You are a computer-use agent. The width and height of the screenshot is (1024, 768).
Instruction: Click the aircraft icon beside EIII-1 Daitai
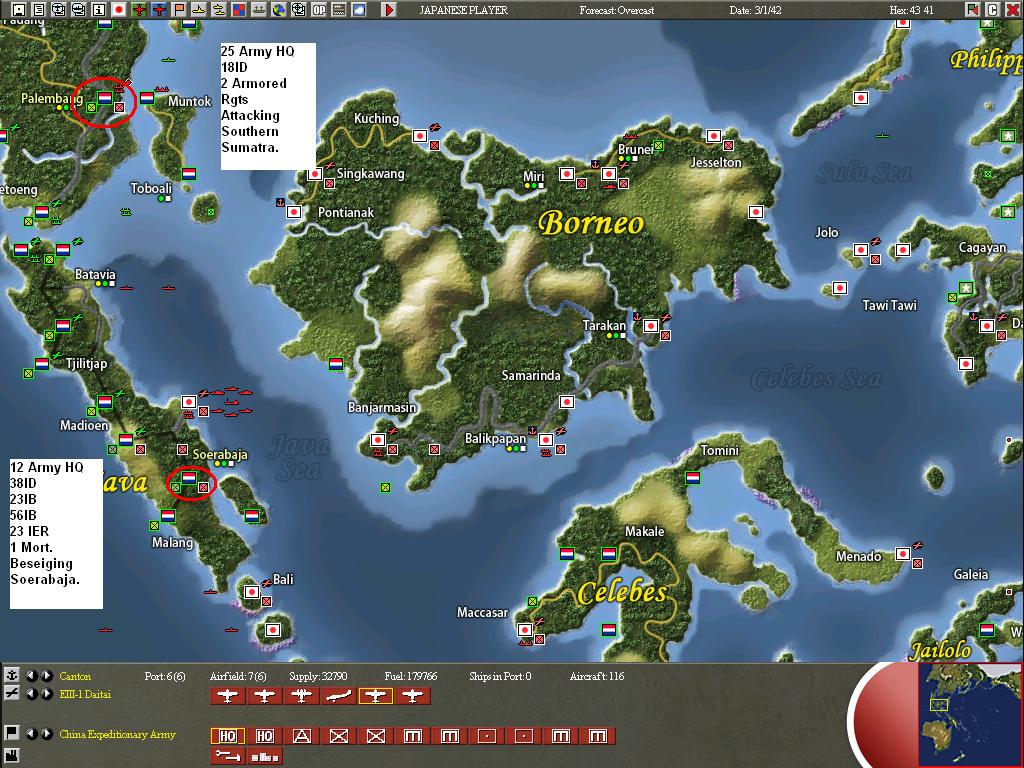[x=11, y=694]
